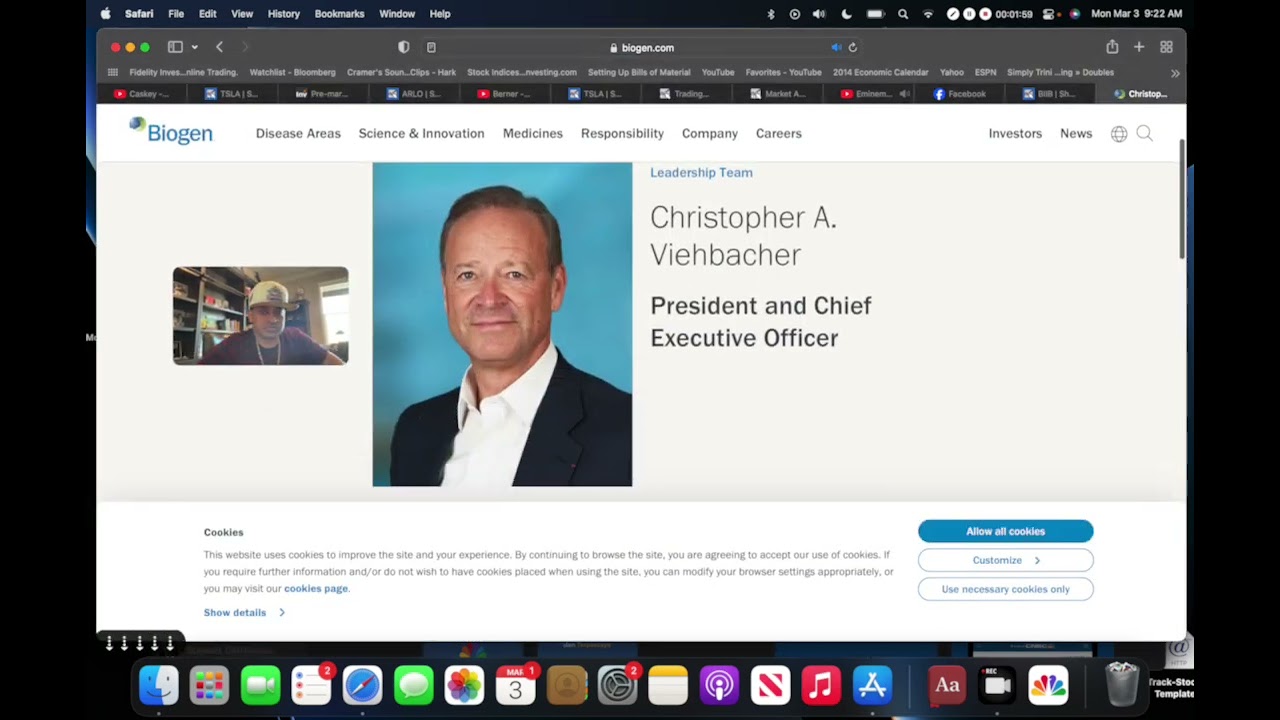Image resolution: width=1280 pixels, height=720 pixels.
Task: Open Careers navigation item
Action: pyautogui.click(x=779, y=133)
